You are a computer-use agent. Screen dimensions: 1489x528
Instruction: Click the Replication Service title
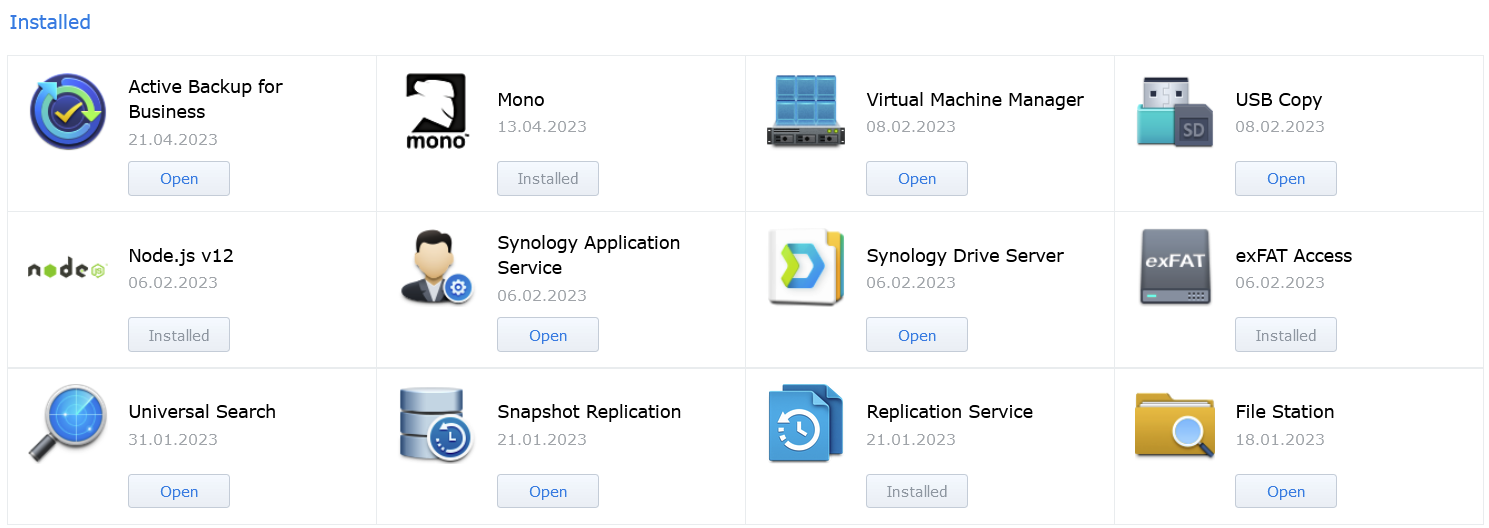pos(950,412)
